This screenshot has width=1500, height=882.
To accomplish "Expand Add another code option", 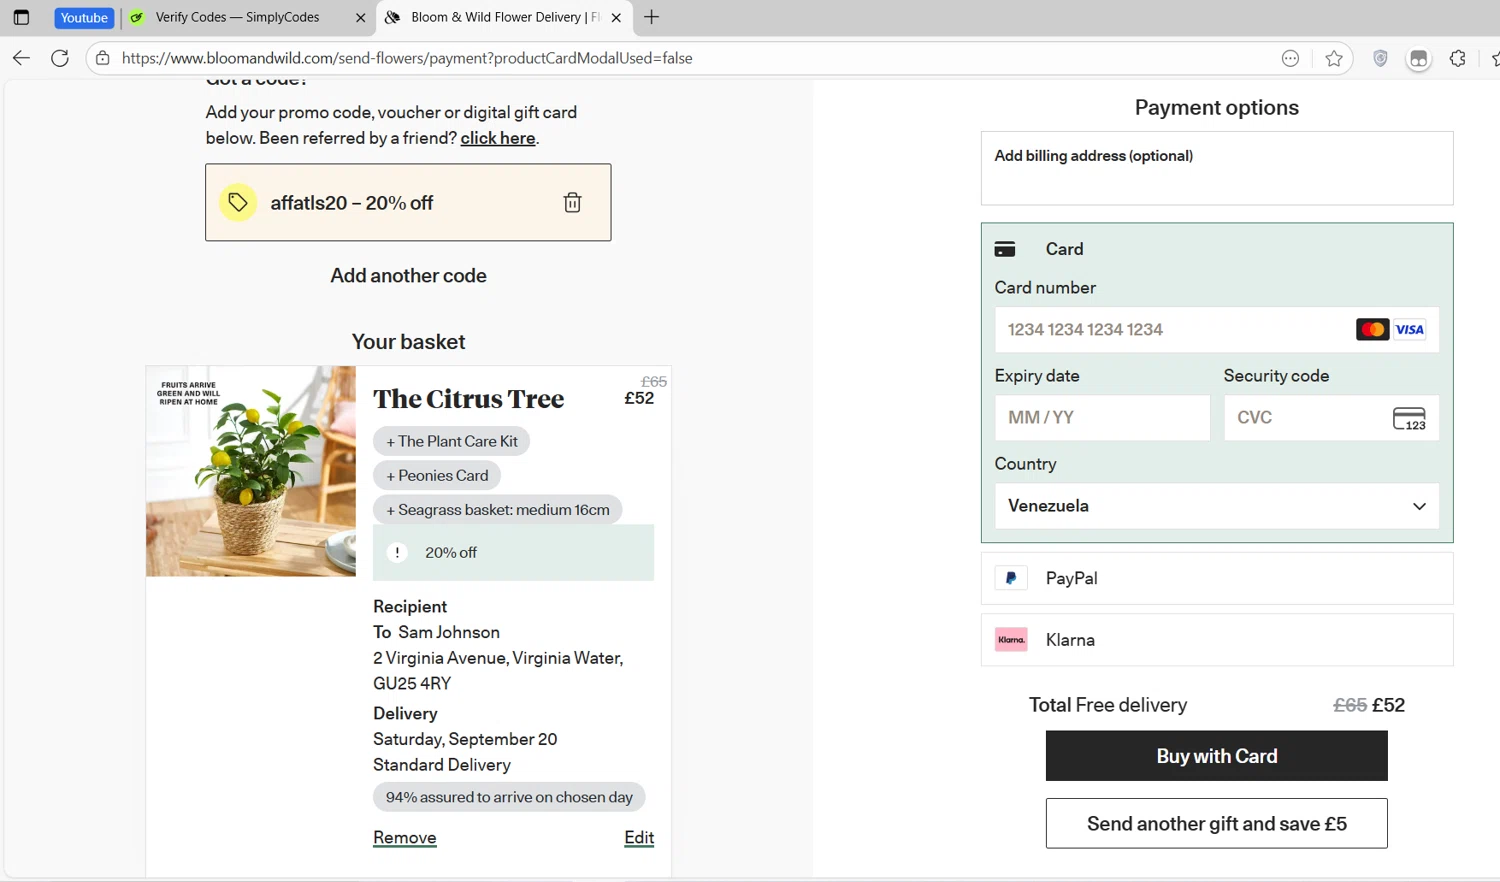I will (x=408, y=276).
